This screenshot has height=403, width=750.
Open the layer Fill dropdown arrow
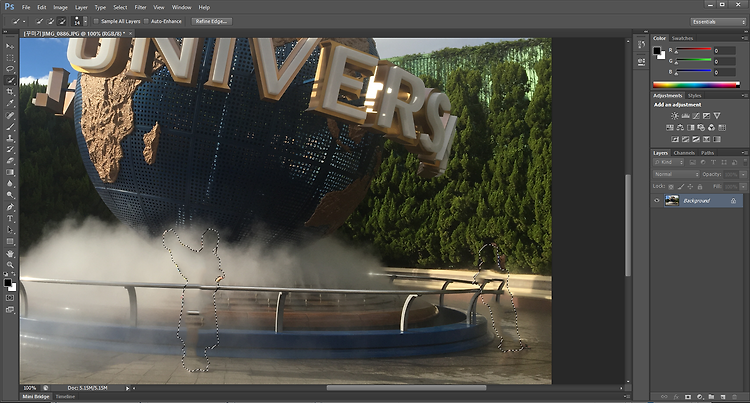pos(743,187)
